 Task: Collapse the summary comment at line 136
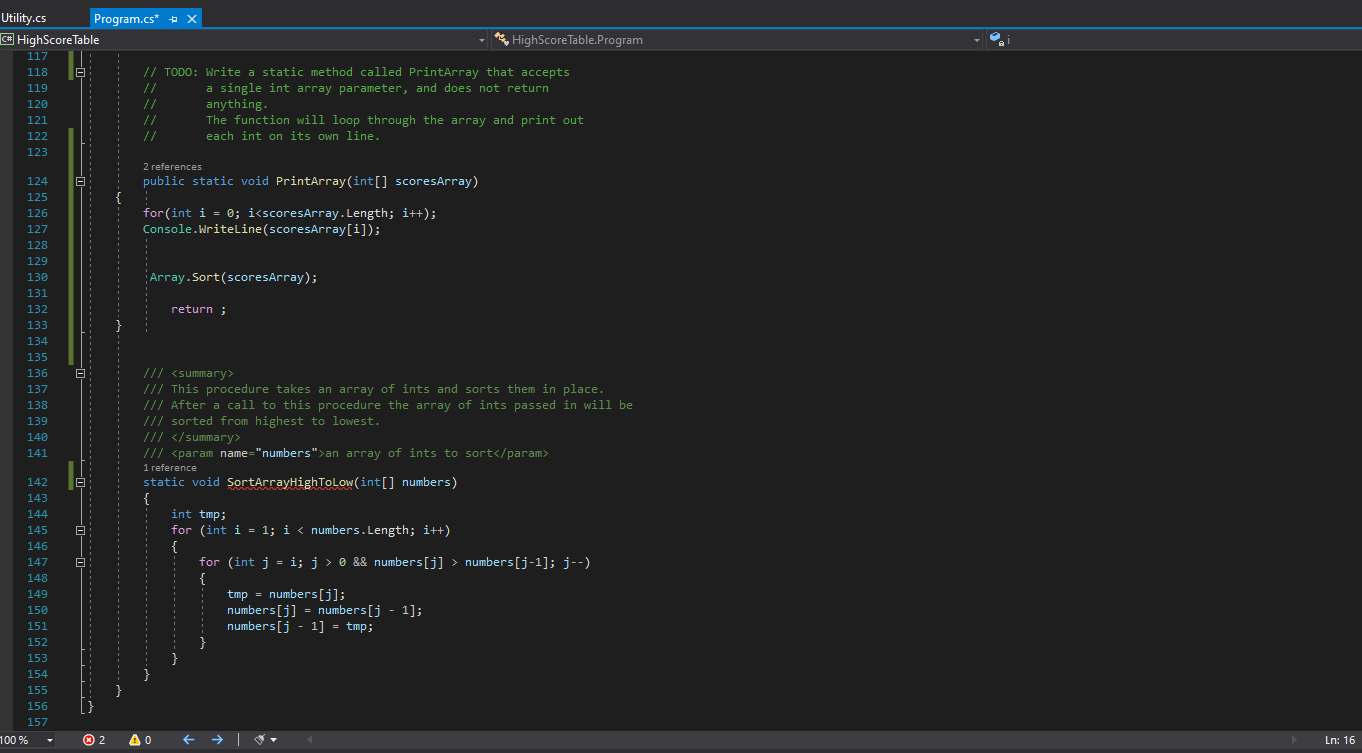[80, 373]
